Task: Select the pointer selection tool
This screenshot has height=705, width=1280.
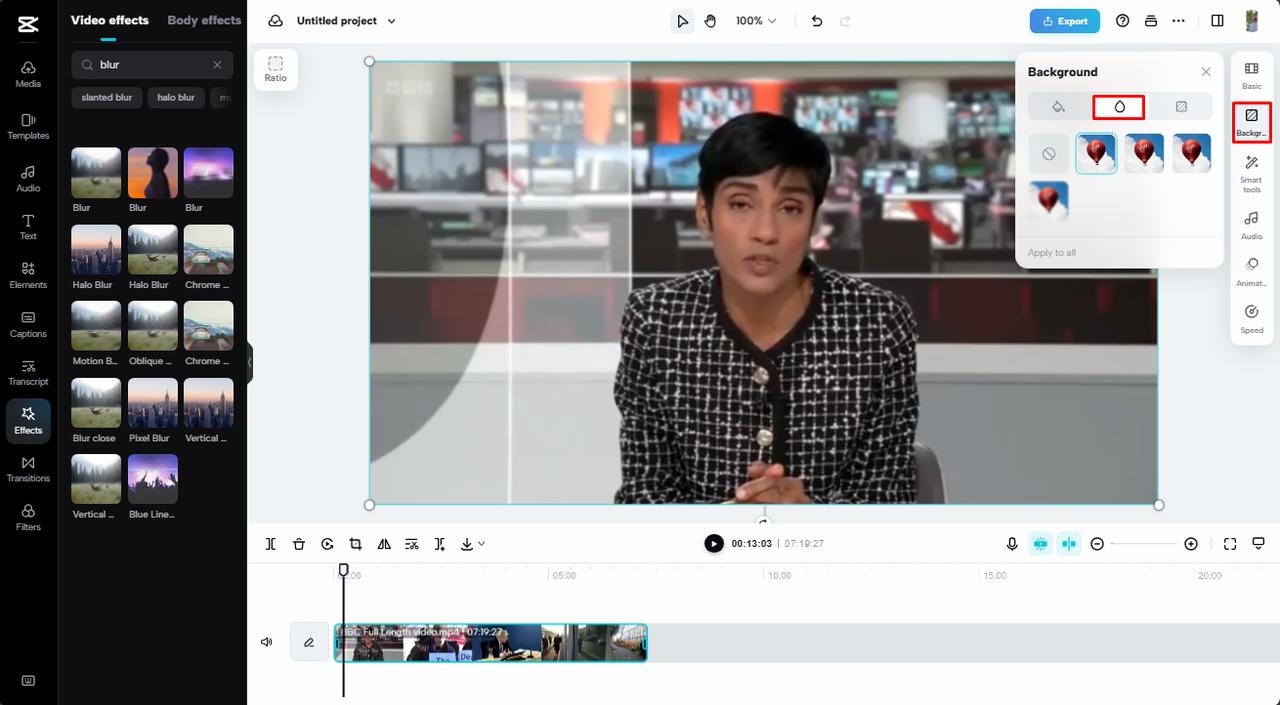Action: point(682,21)
